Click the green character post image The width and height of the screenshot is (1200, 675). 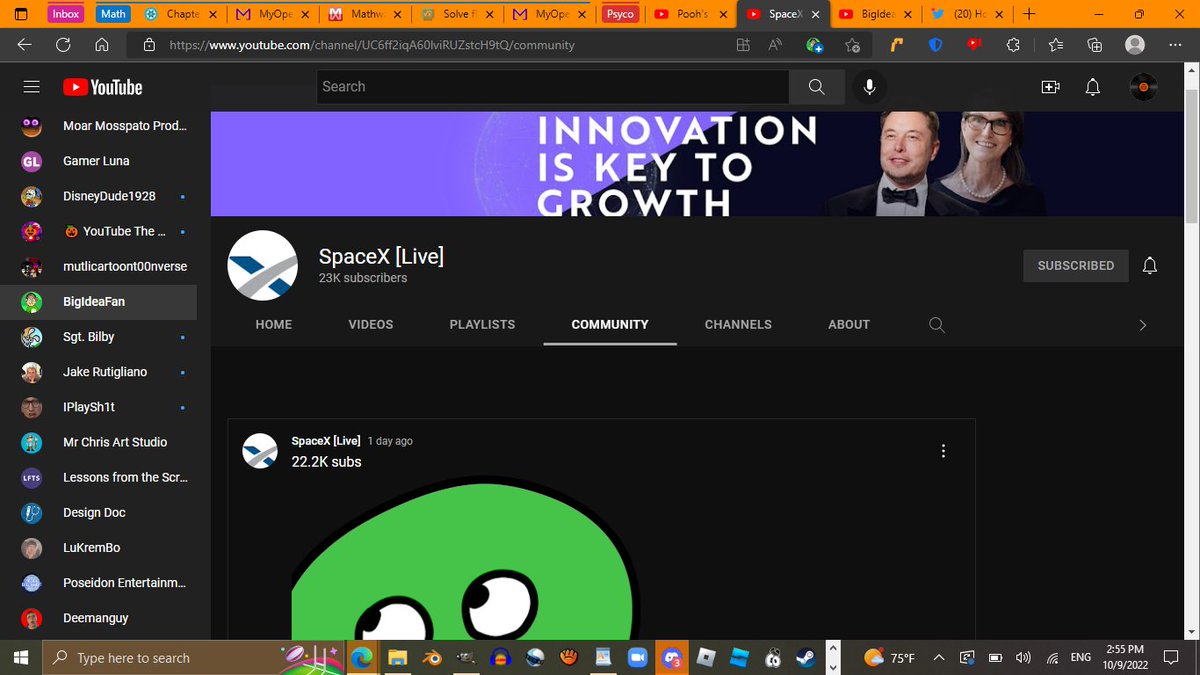click(466, 558)
